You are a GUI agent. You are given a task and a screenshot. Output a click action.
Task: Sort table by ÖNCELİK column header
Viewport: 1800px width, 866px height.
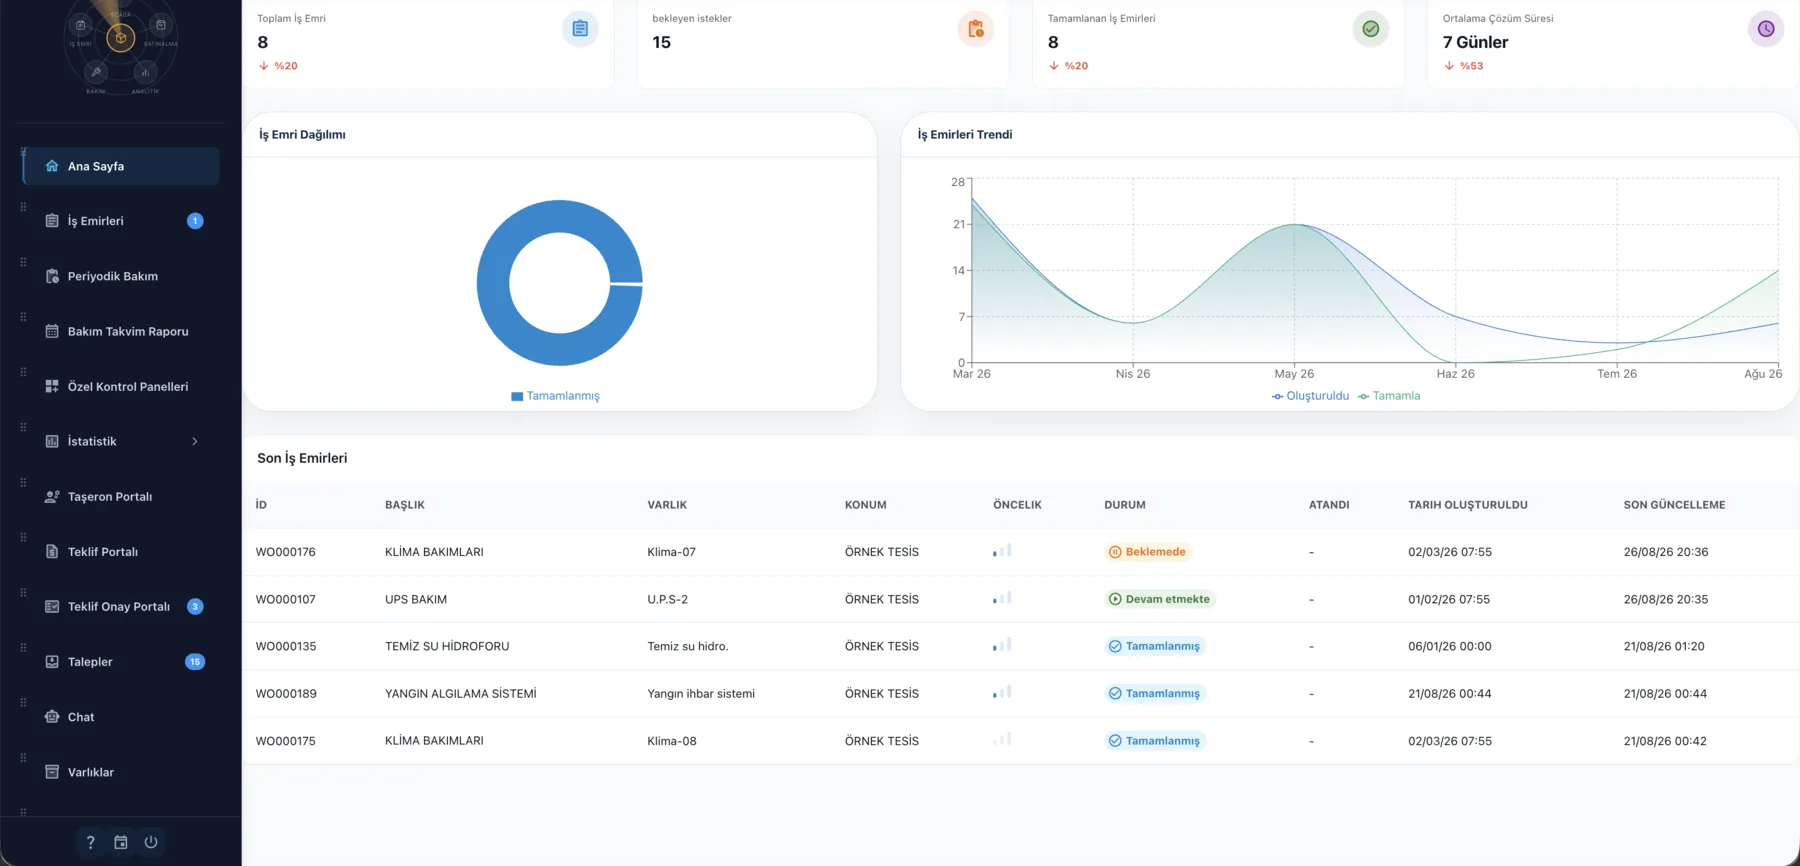point(1017,505)
